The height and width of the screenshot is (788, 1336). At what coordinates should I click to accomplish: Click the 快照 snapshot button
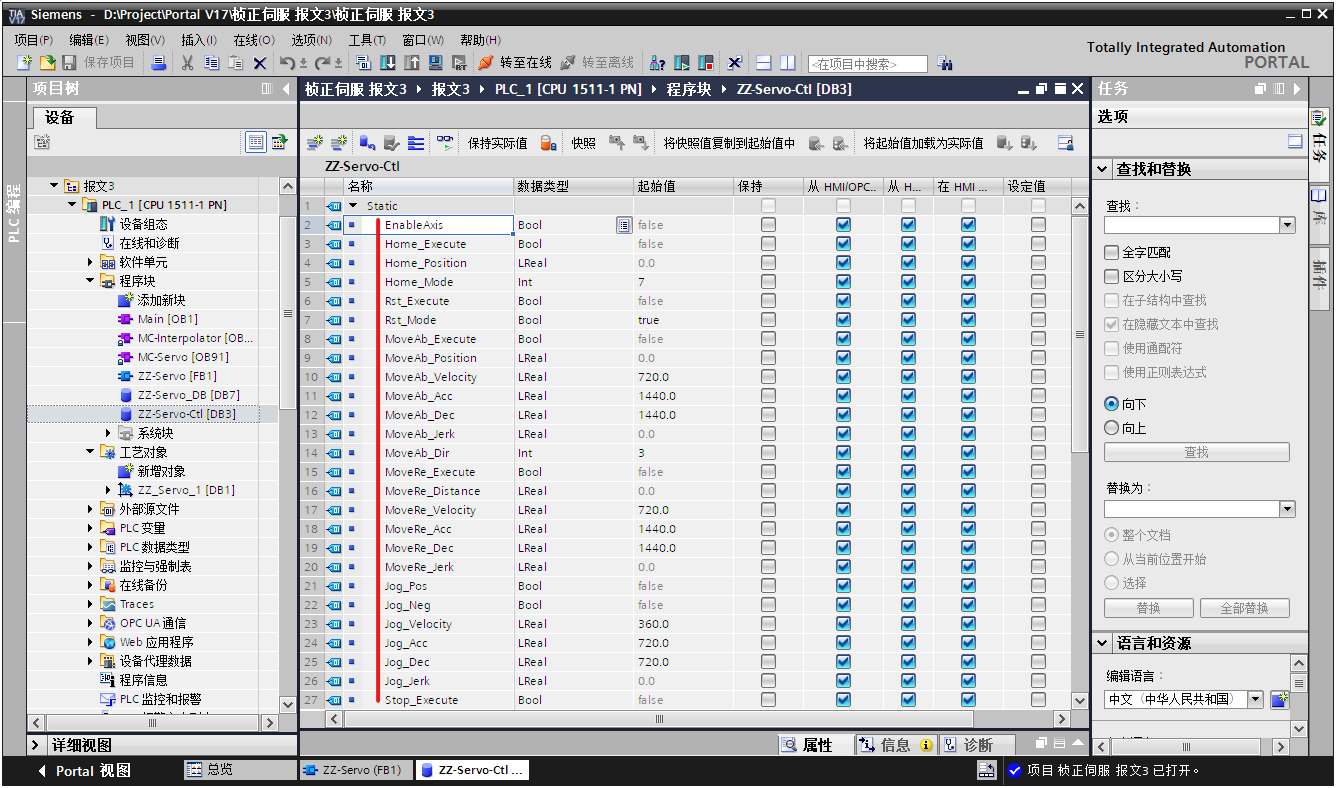pos(584,143)
